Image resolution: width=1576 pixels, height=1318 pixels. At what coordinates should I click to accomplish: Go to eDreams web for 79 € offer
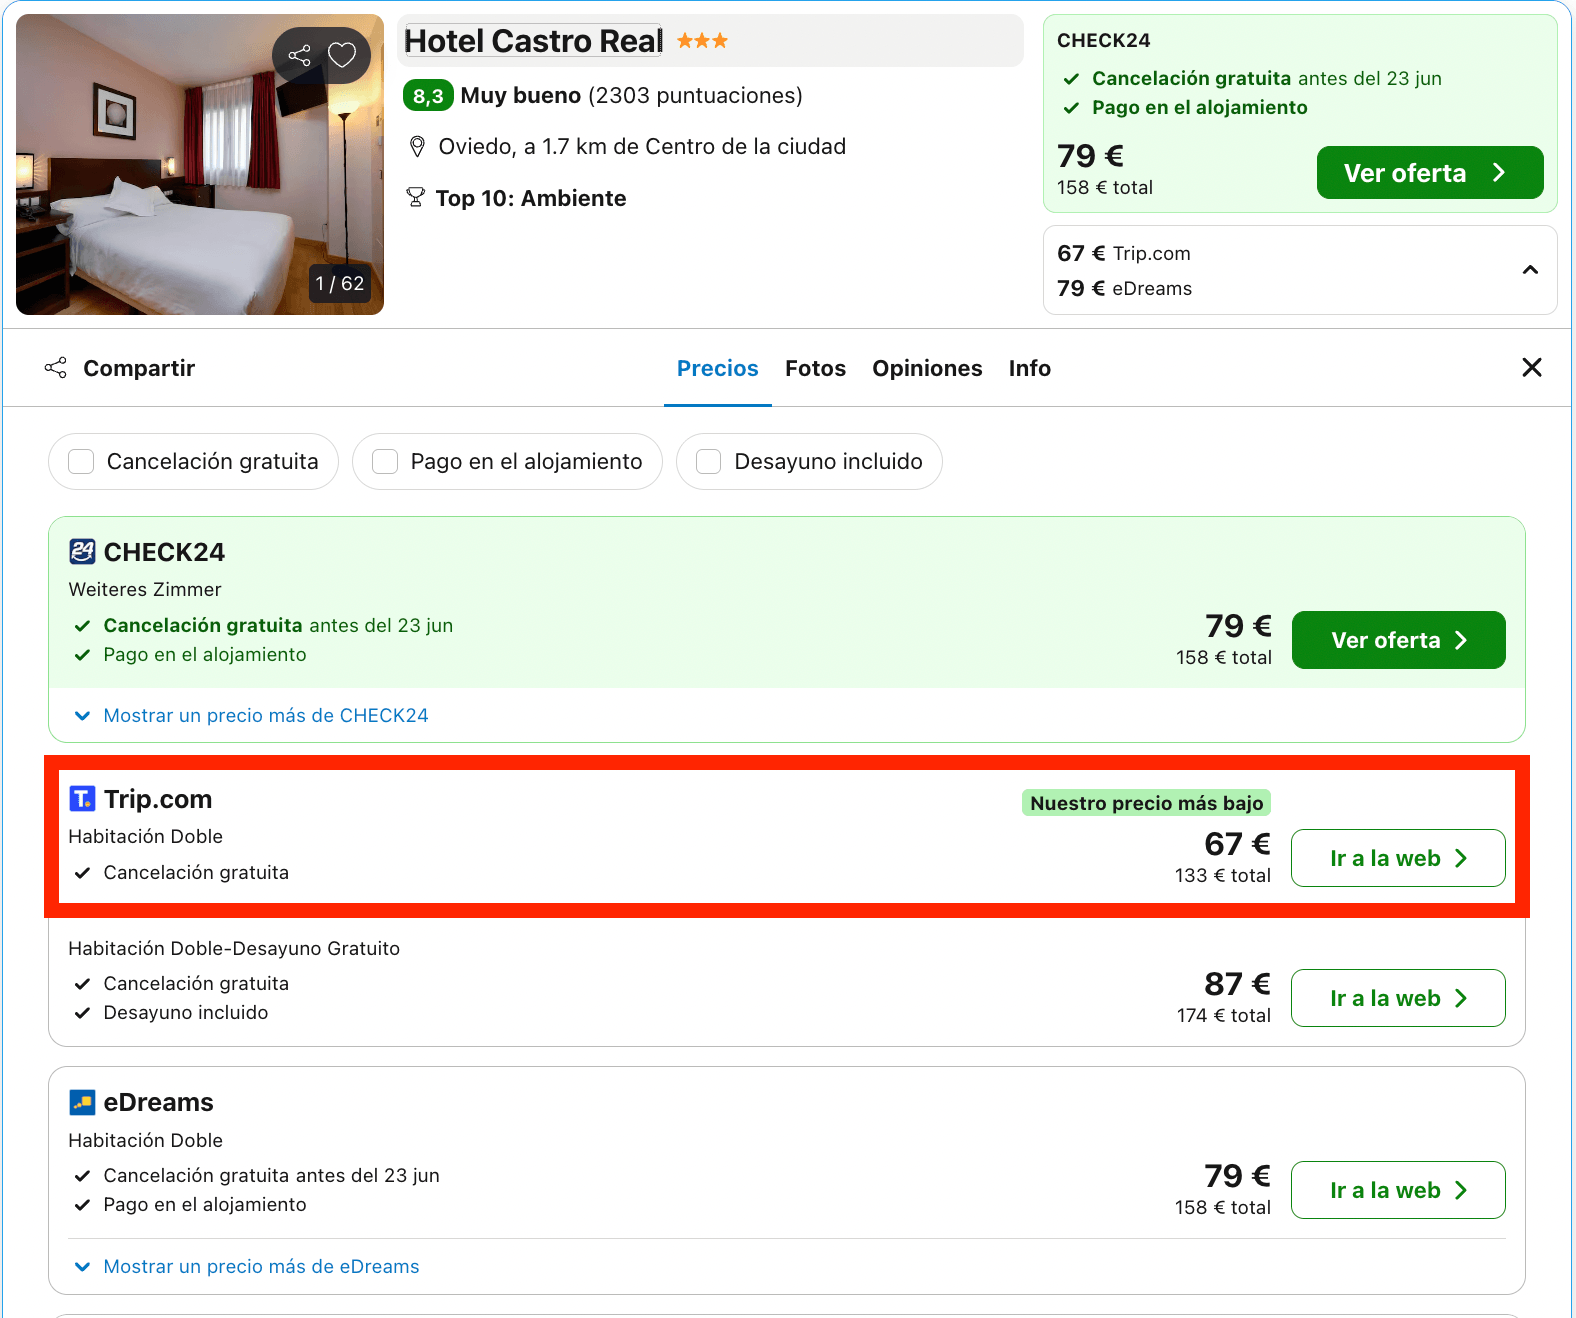pyautogui.click(x=1398, y=1190)
